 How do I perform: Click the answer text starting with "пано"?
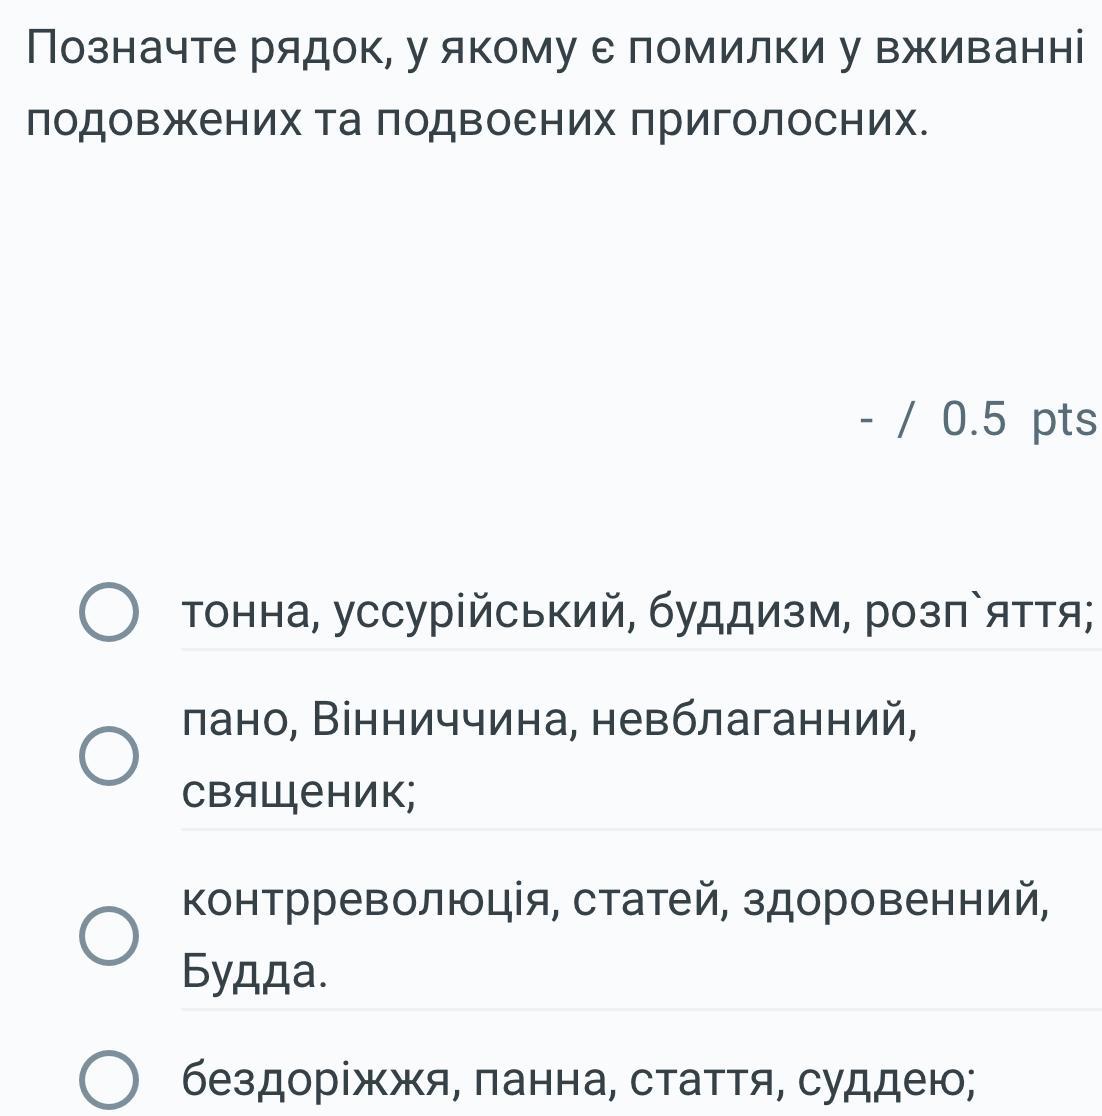pyautogui.click(x=550, y=720)
